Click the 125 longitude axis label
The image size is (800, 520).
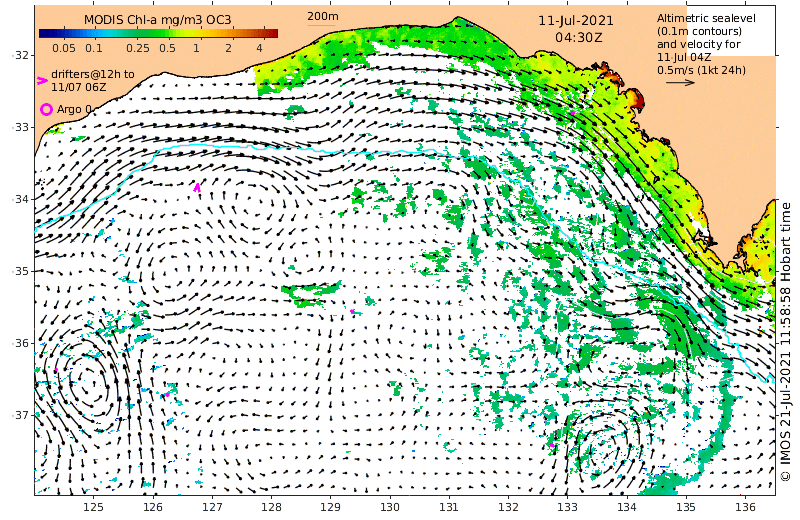[x=93, y=507]
